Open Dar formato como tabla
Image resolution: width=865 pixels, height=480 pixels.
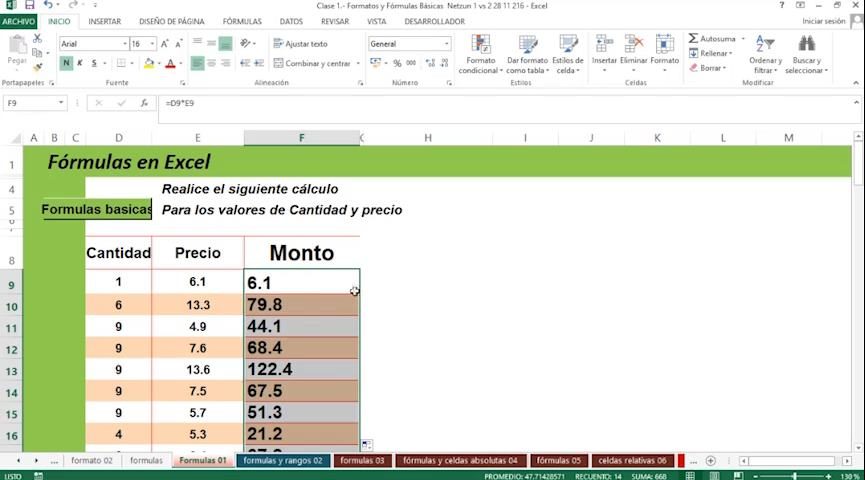527,54
